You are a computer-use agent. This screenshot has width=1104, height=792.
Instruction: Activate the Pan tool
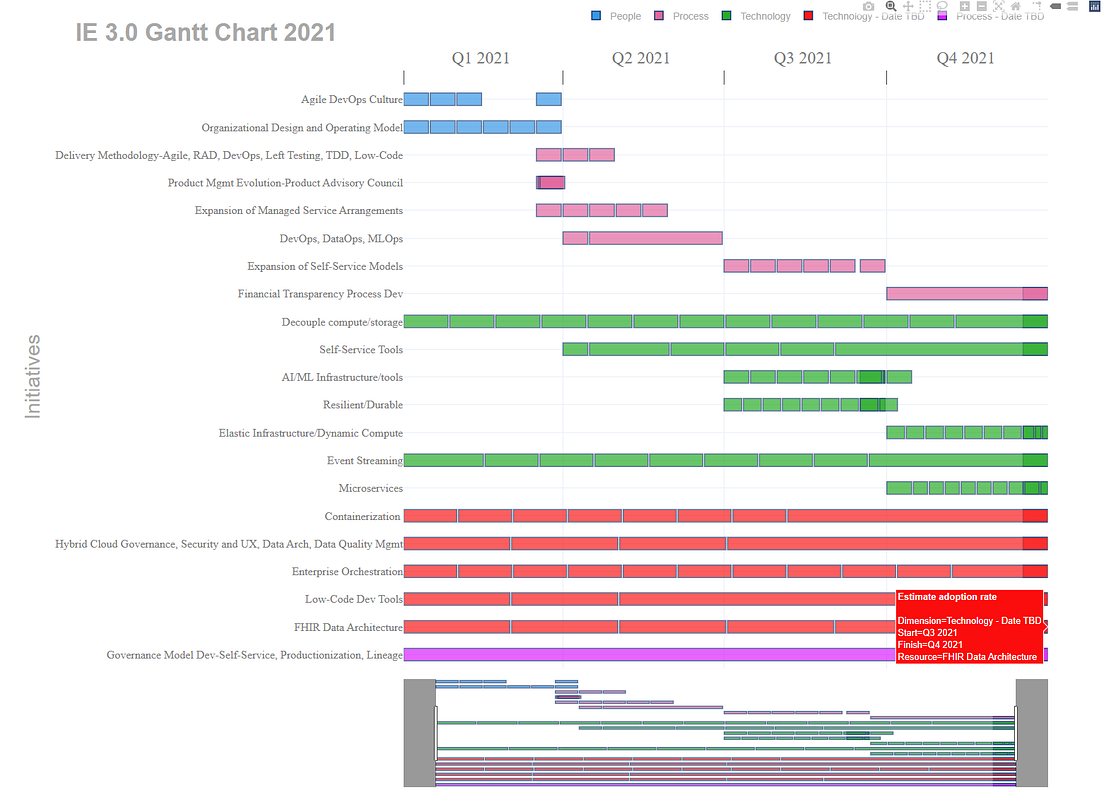(x=909, y=6)
